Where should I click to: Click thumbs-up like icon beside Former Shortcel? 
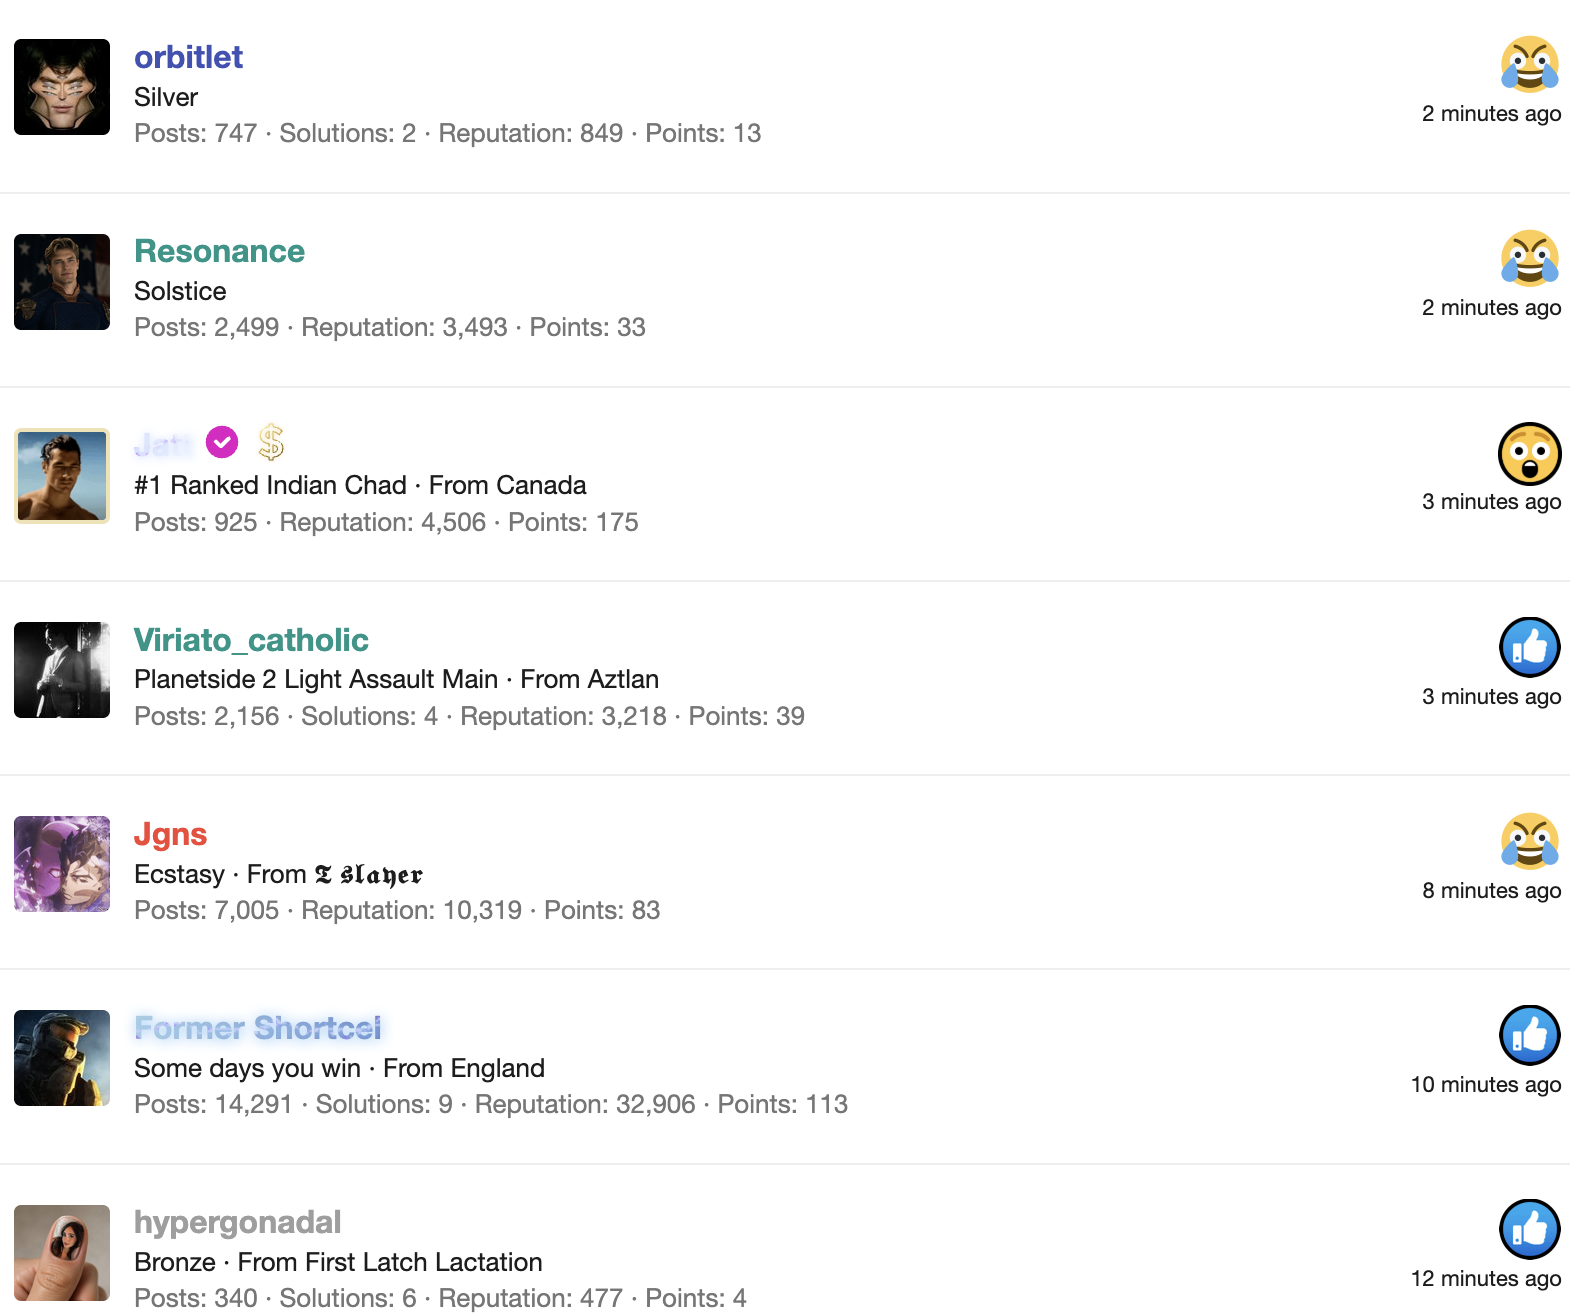pos(1529,1035)
